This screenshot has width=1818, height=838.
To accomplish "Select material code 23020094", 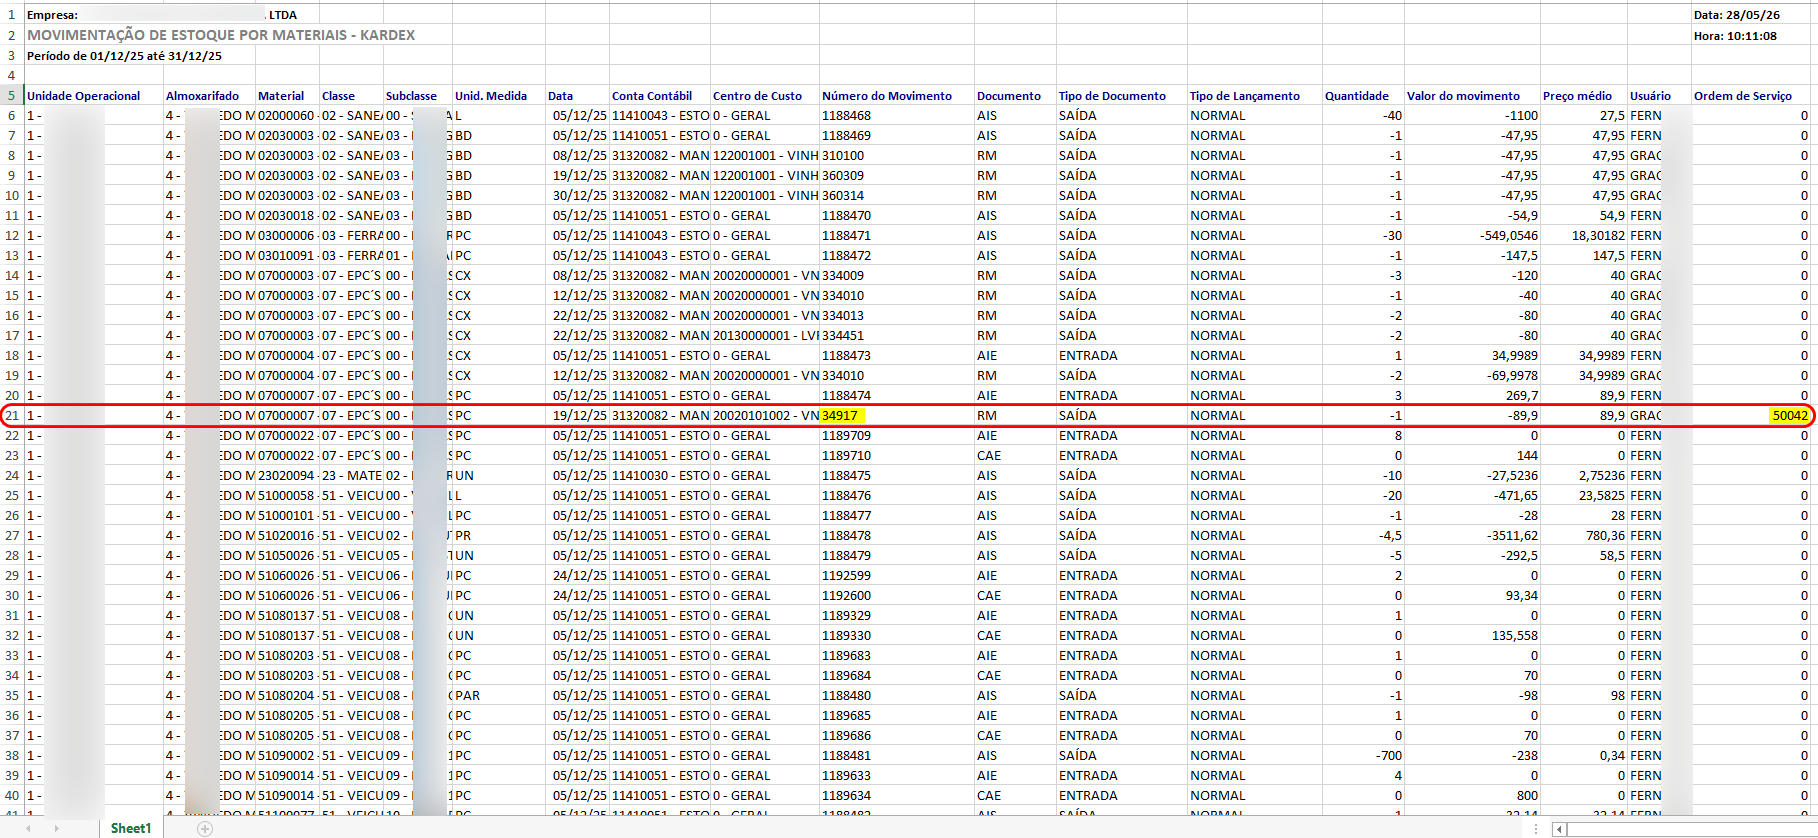I will click(x=286, y=476).
